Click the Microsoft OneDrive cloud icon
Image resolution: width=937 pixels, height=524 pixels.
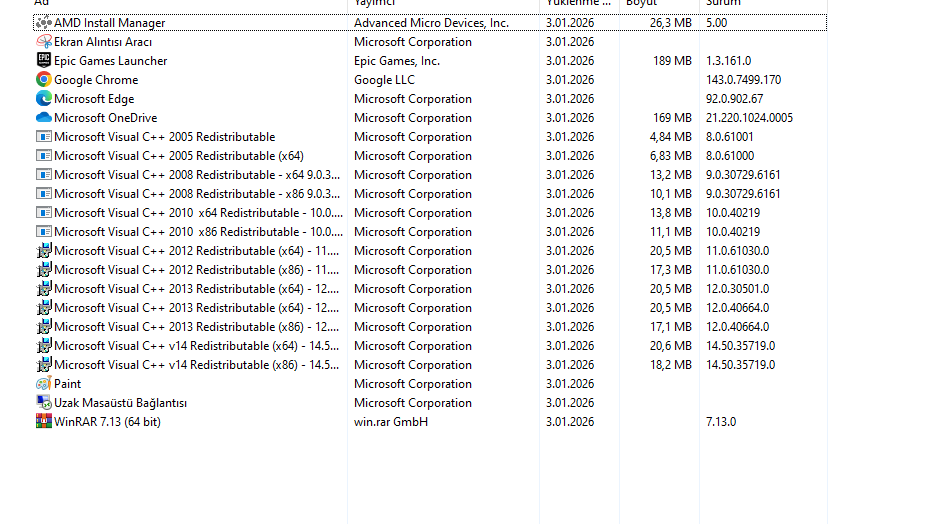coord(44,118)
